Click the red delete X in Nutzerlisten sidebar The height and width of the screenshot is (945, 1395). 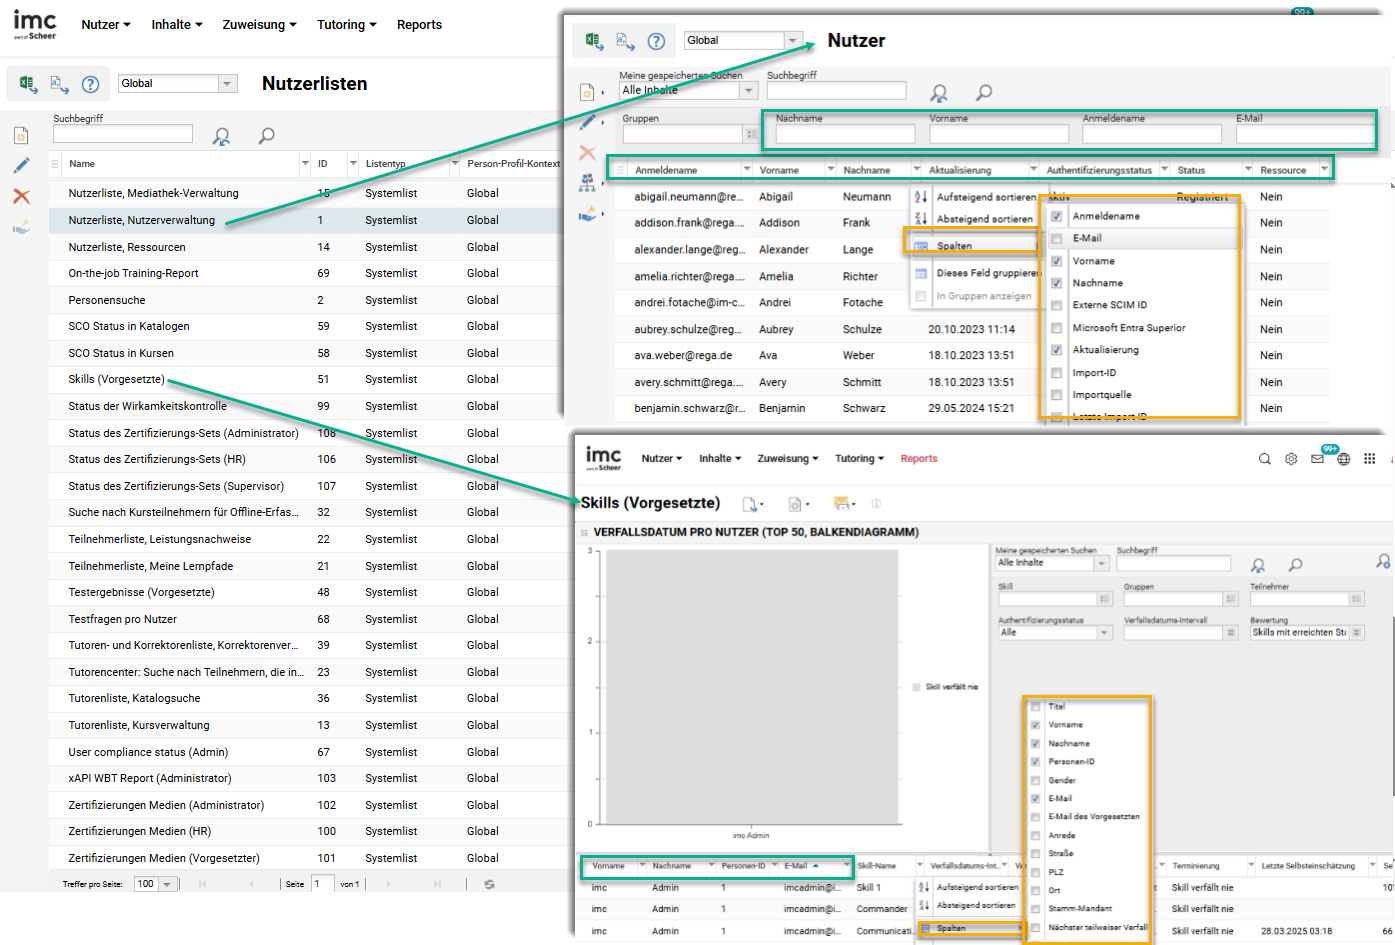click(x=21, y=196)
